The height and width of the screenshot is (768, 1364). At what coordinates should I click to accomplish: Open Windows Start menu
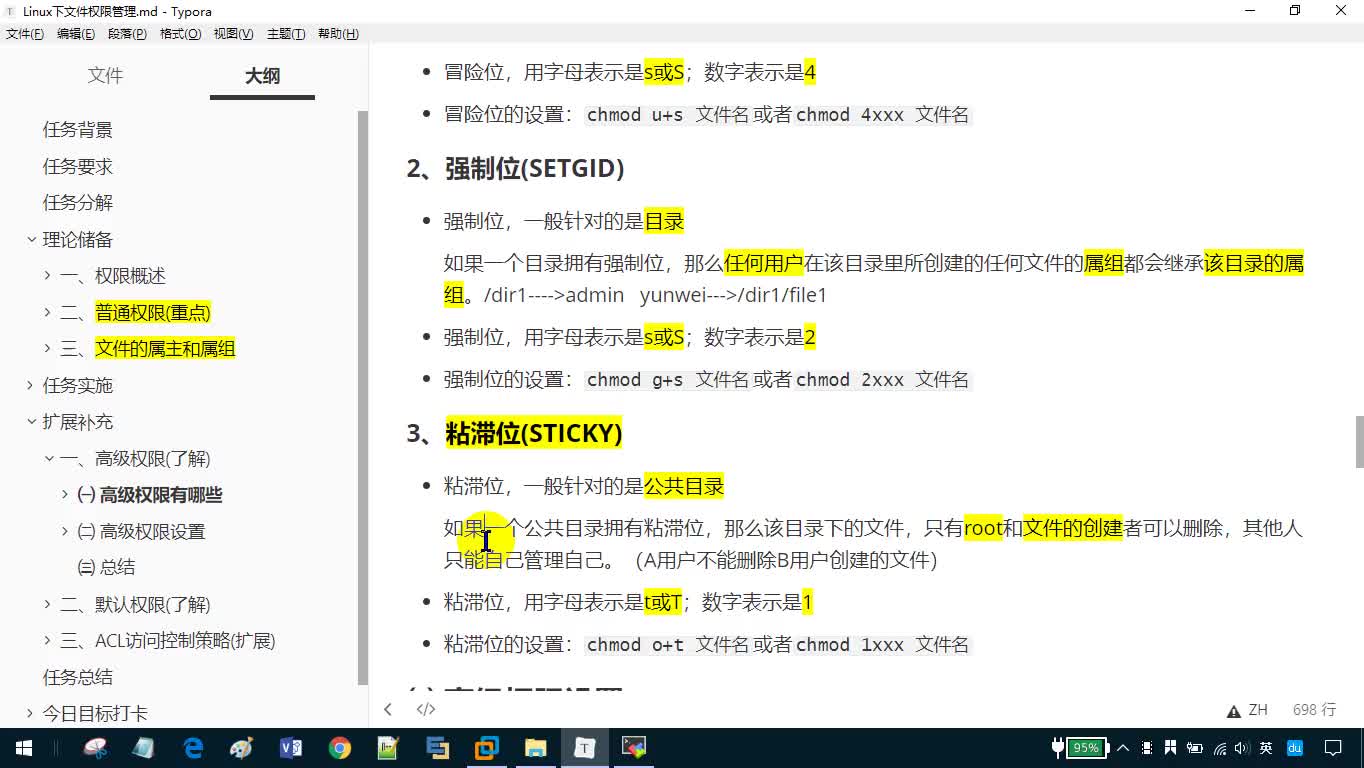[x=24, y=747]
